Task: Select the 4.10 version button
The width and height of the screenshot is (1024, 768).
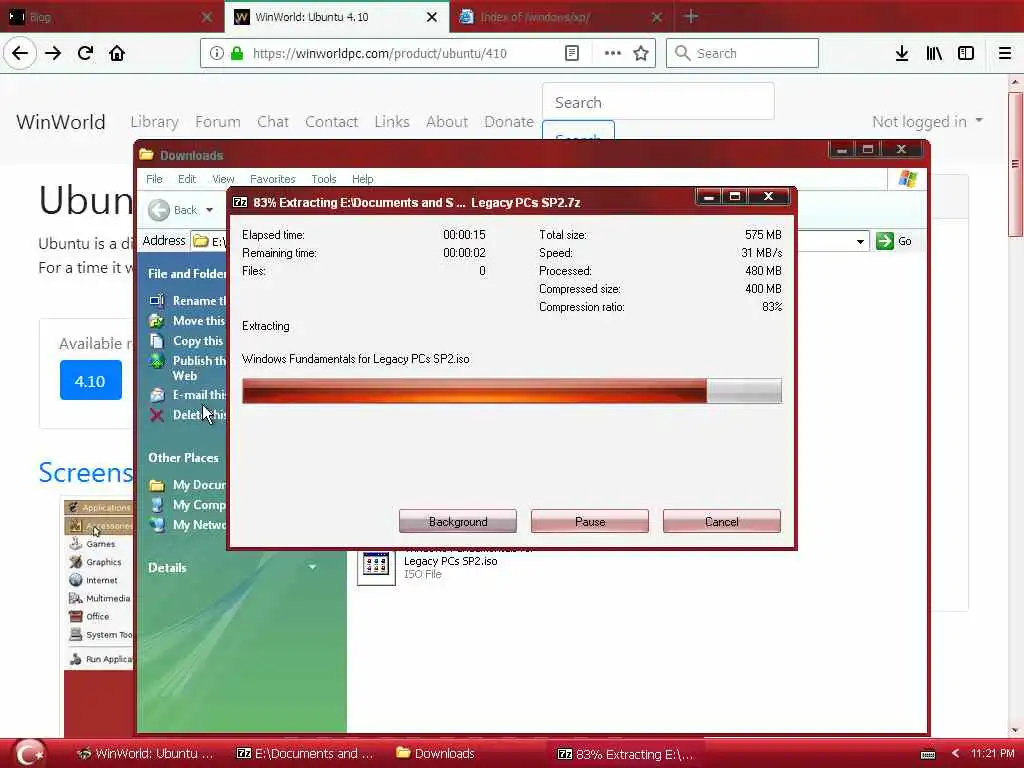Action: coord(91,380)
